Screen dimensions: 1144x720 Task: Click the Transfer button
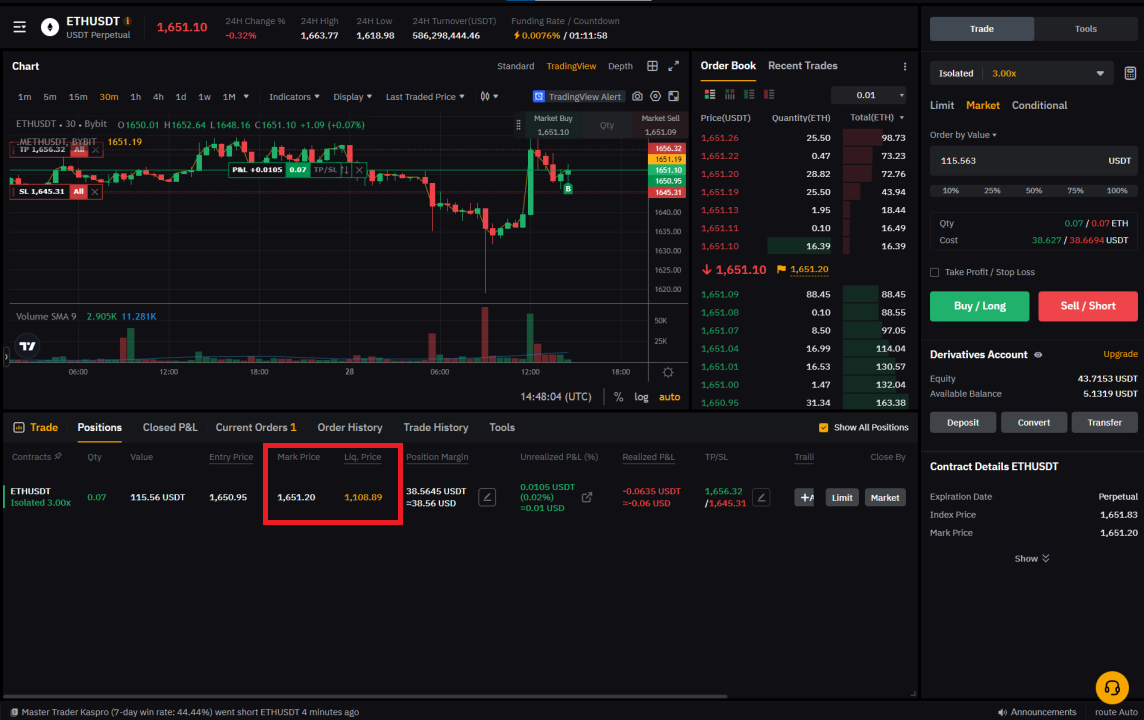point(1104,422)
